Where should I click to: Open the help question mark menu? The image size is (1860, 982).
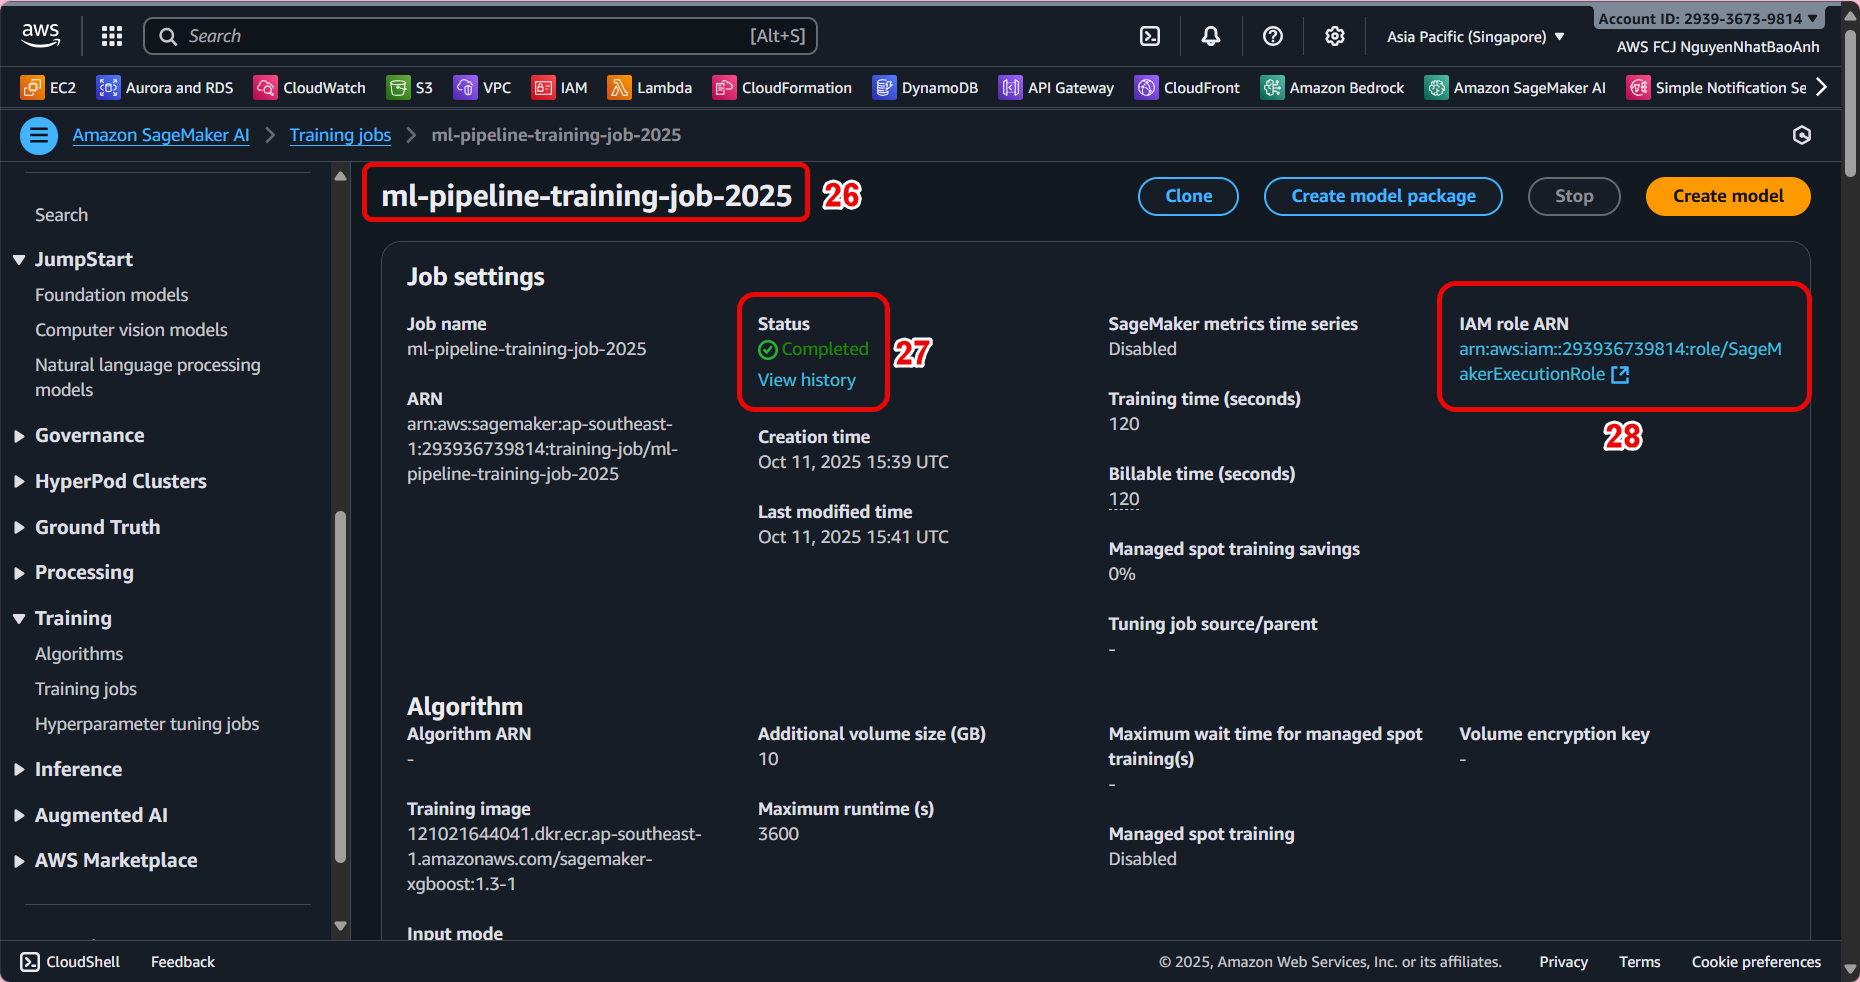(1273, 36)
